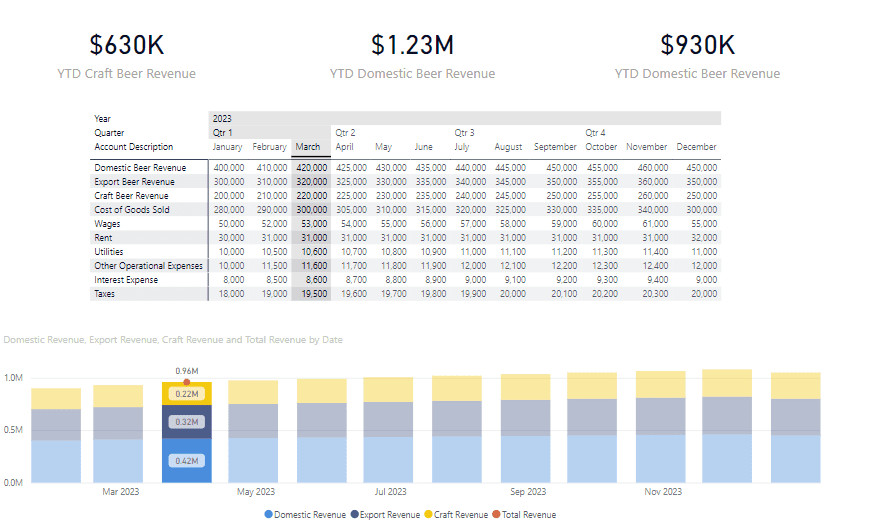The image size is (877, 523).
Task: Select the Qtr 4 quarter header
Action: coord(596,132)
